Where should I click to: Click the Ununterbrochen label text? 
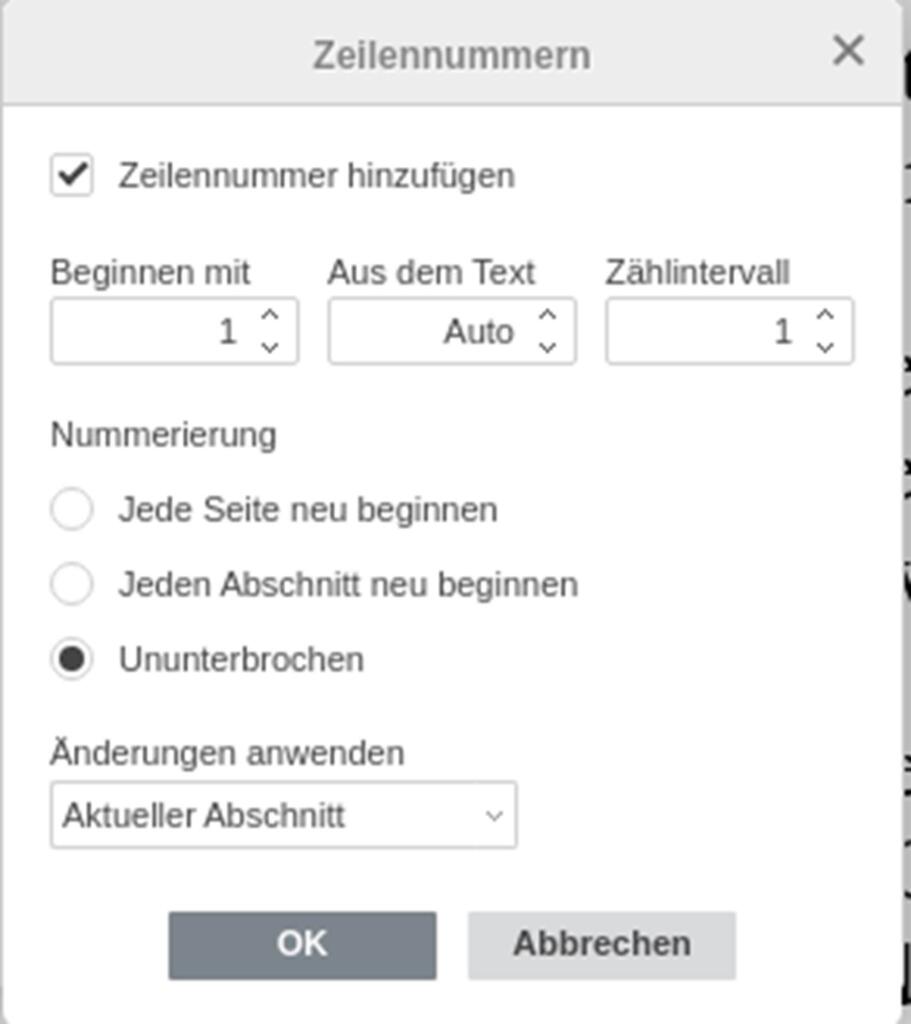[241, 660]
